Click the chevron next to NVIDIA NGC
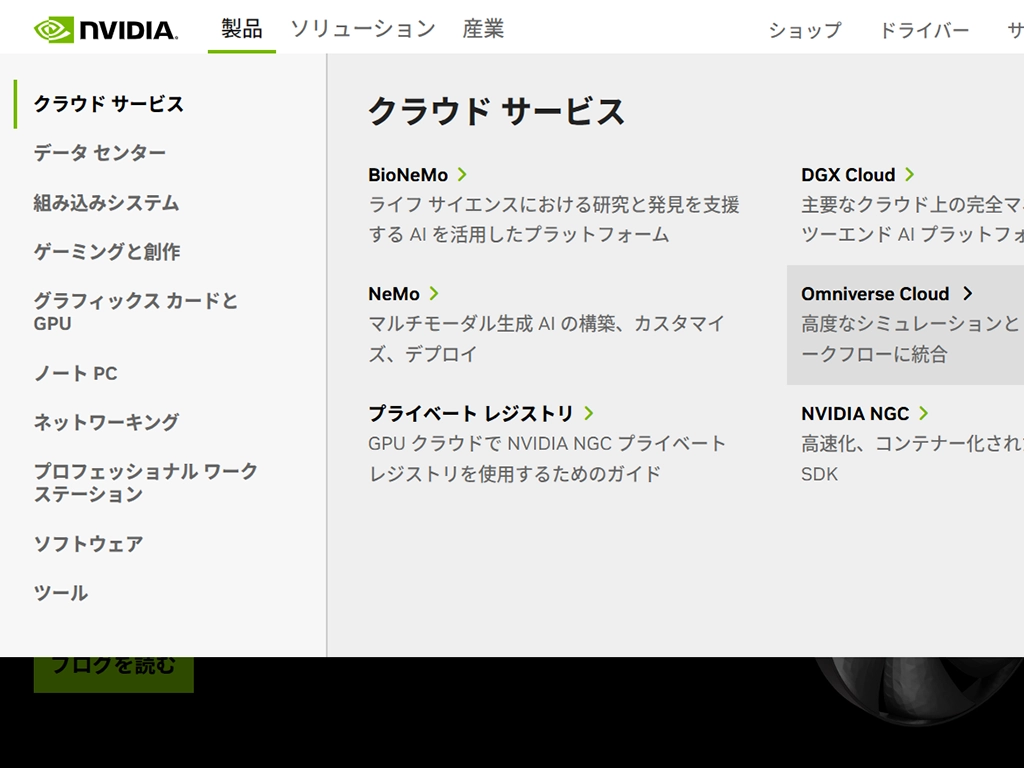1024x768 pixels. [x=923, y=413]
